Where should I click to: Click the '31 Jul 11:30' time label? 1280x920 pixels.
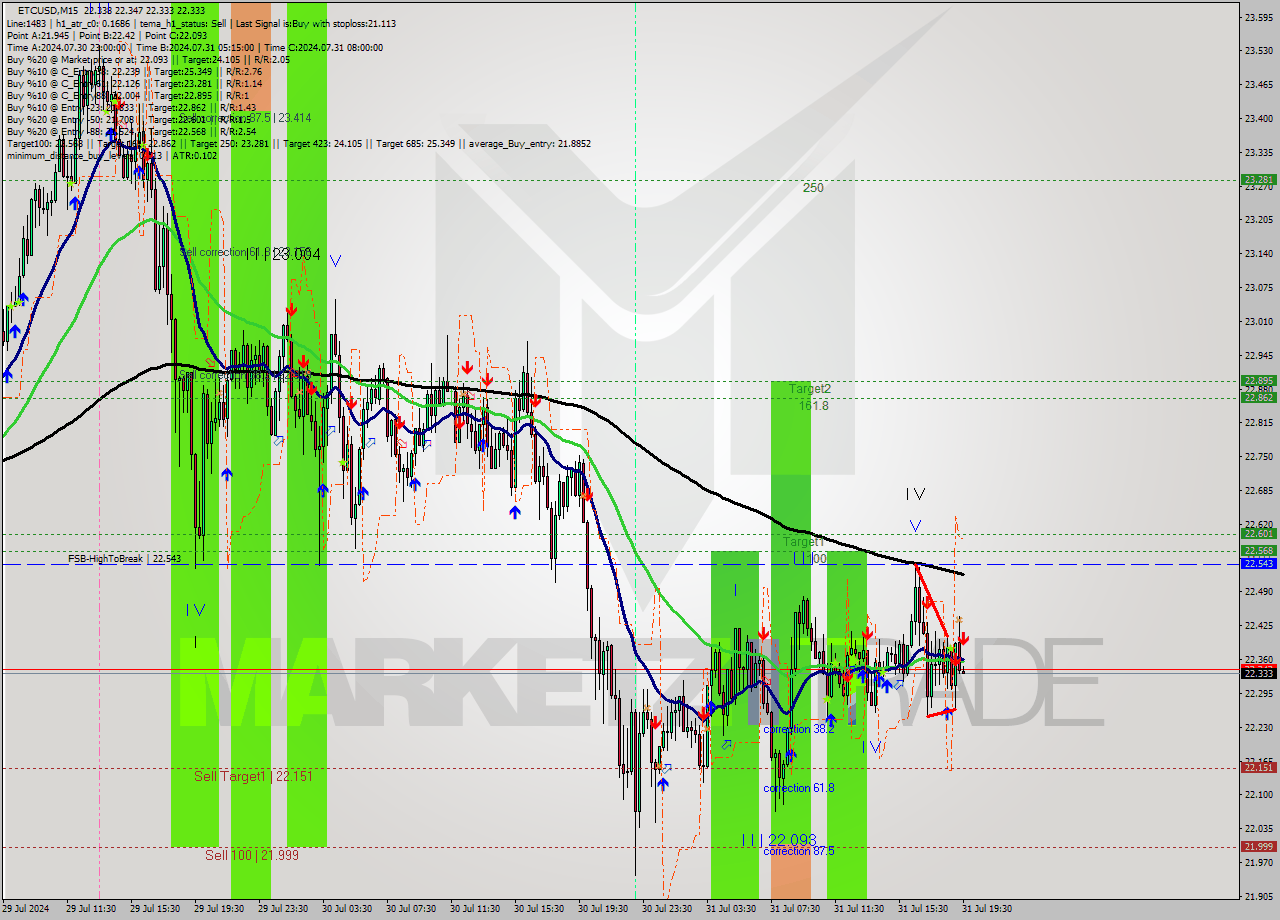point(859,909)
